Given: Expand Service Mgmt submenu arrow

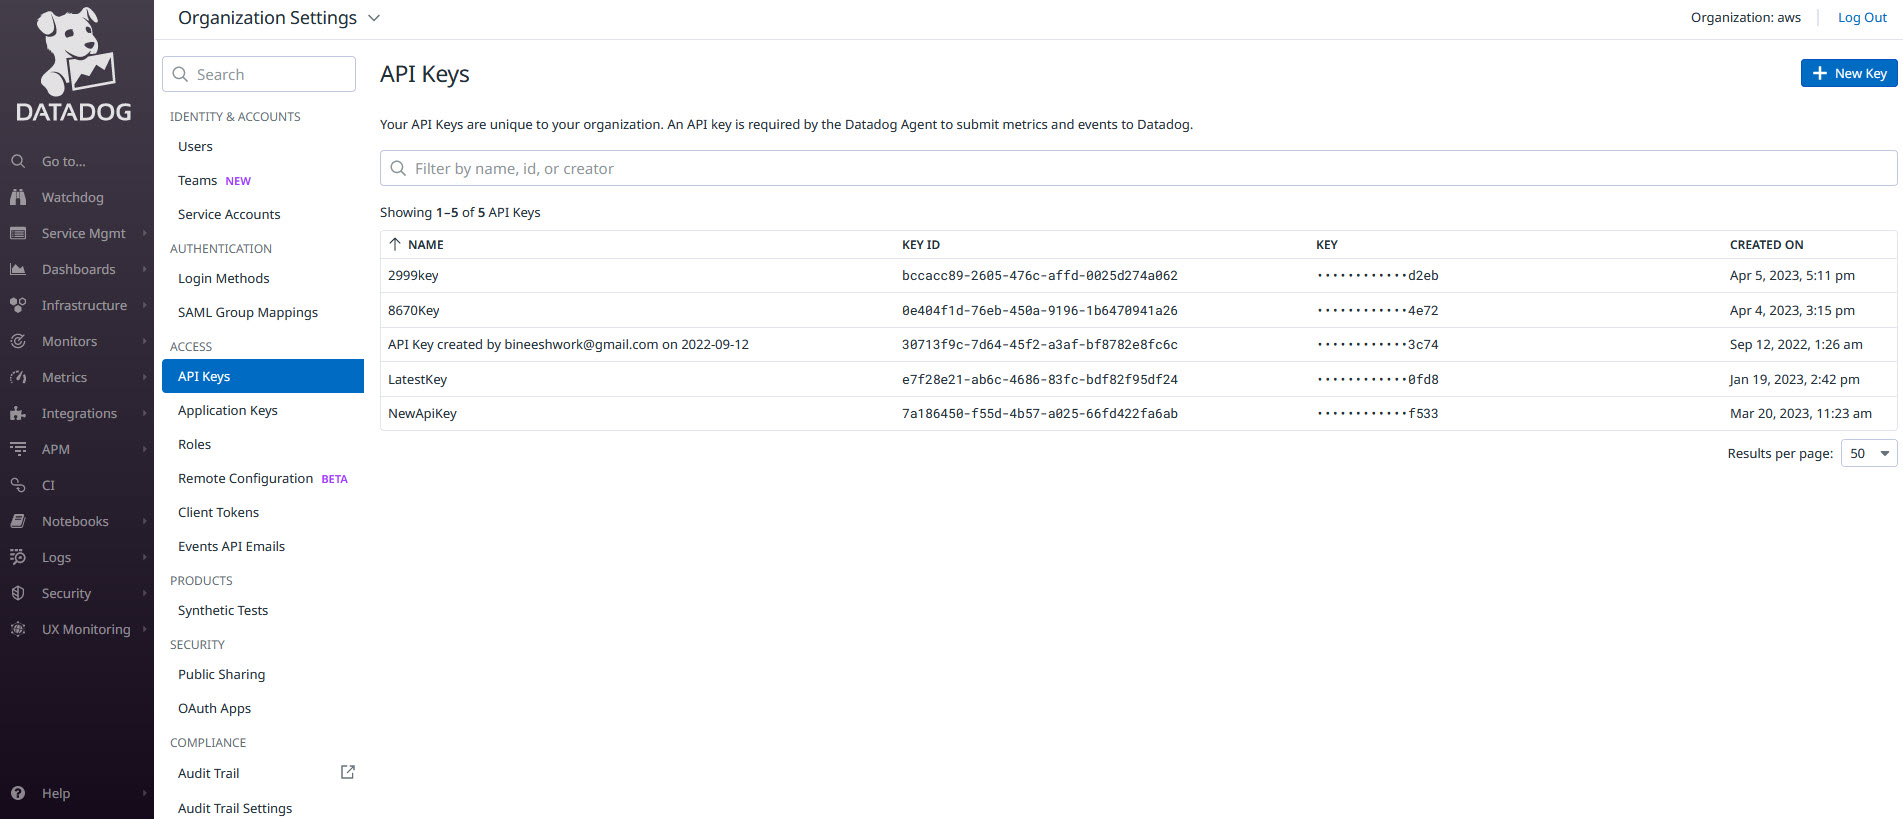Looking at the screenshot, I should (x=145, y=233).
